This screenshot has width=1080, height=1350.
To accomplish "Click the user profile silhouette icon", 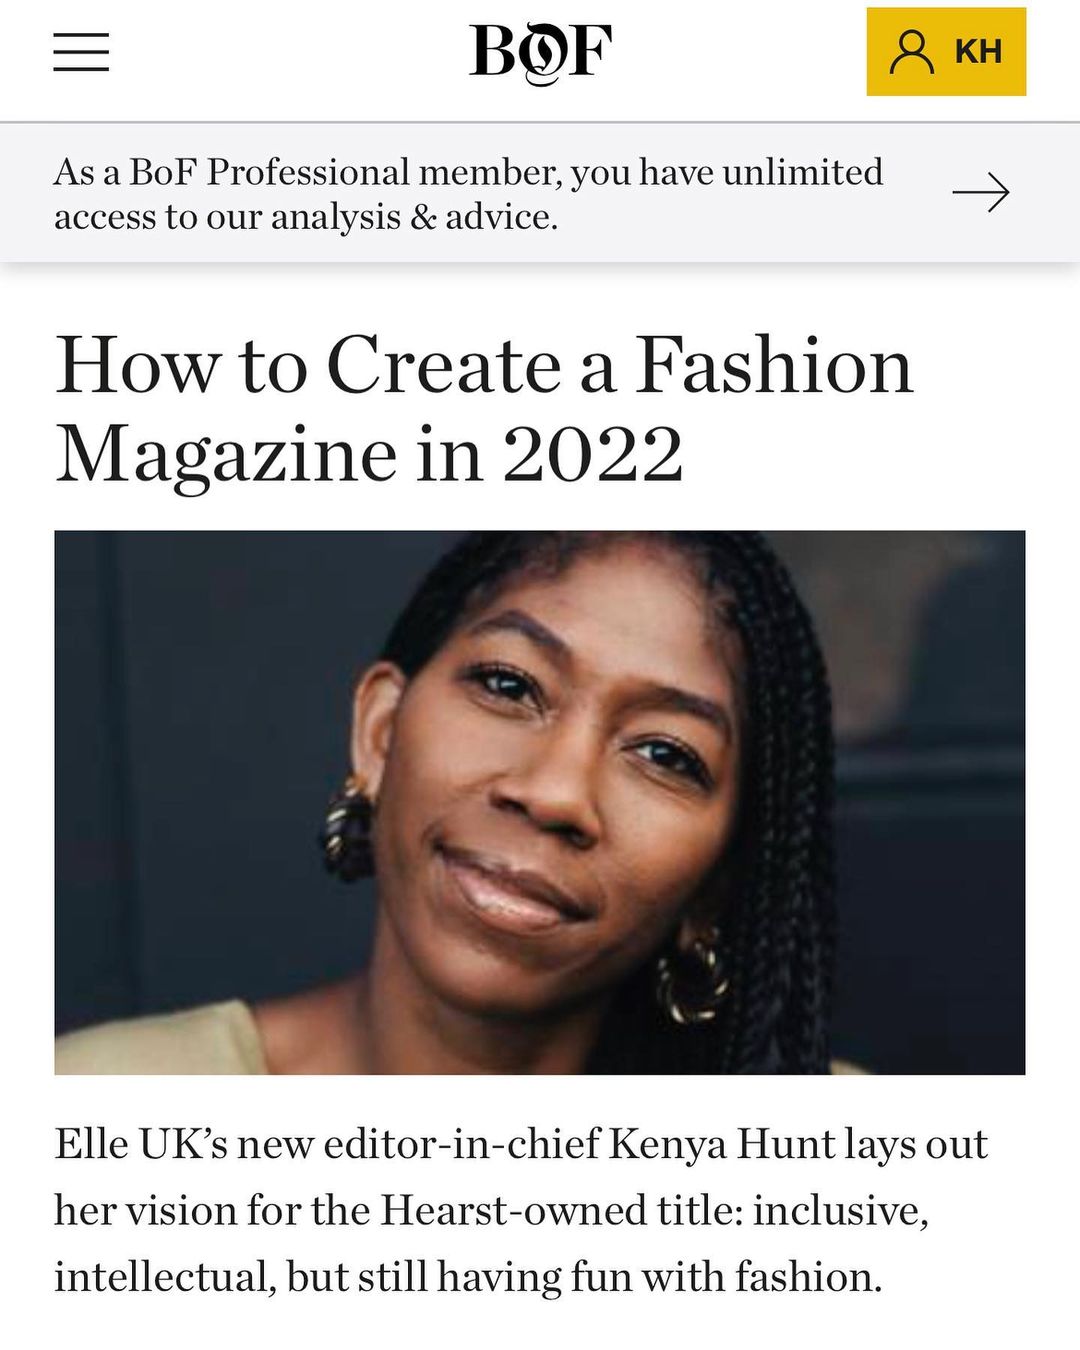I will pyautogui.click(x=911, y=52).
